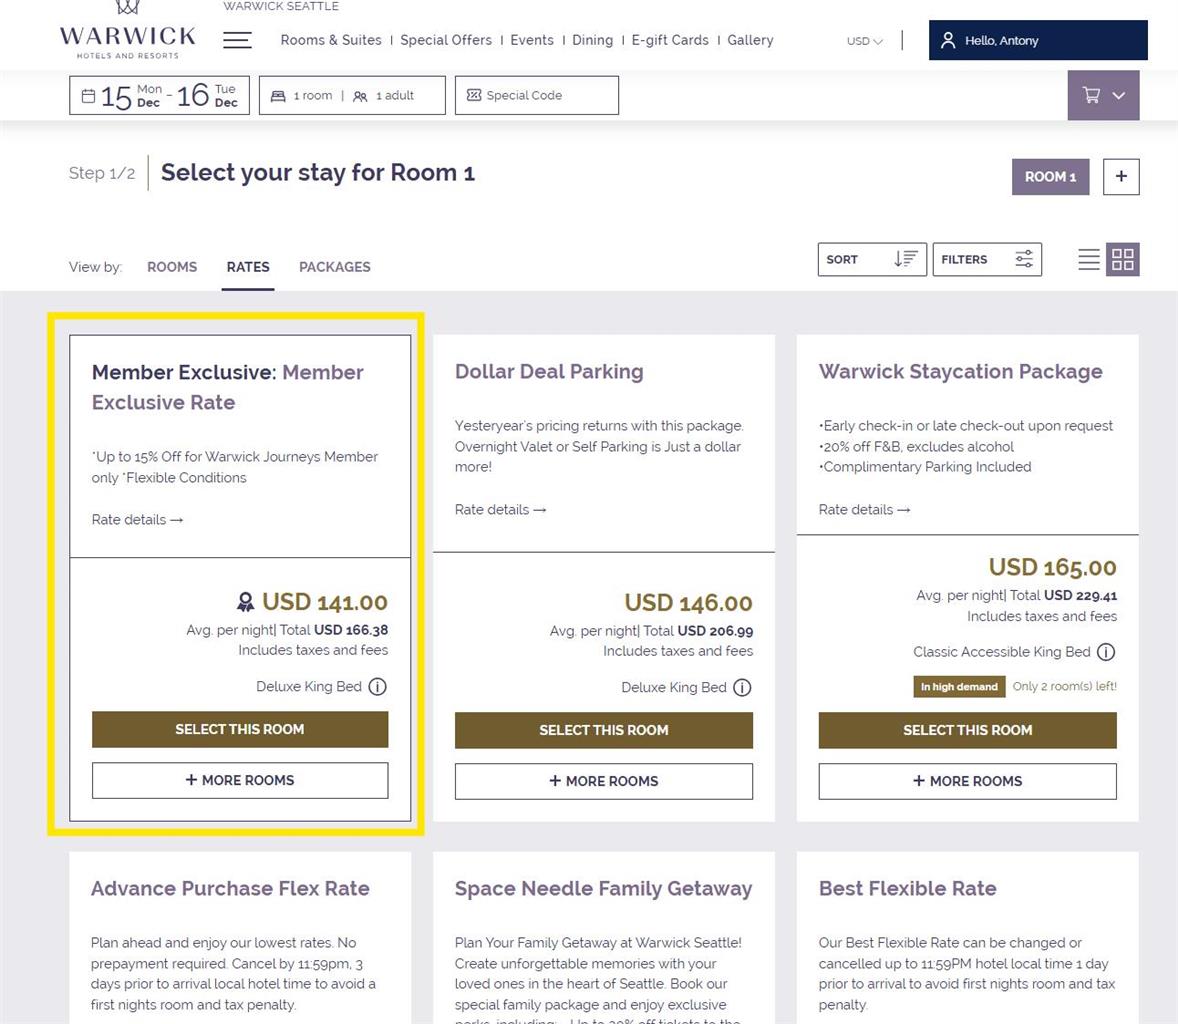Open the shopping cart dropdown

click(1103, 95)
